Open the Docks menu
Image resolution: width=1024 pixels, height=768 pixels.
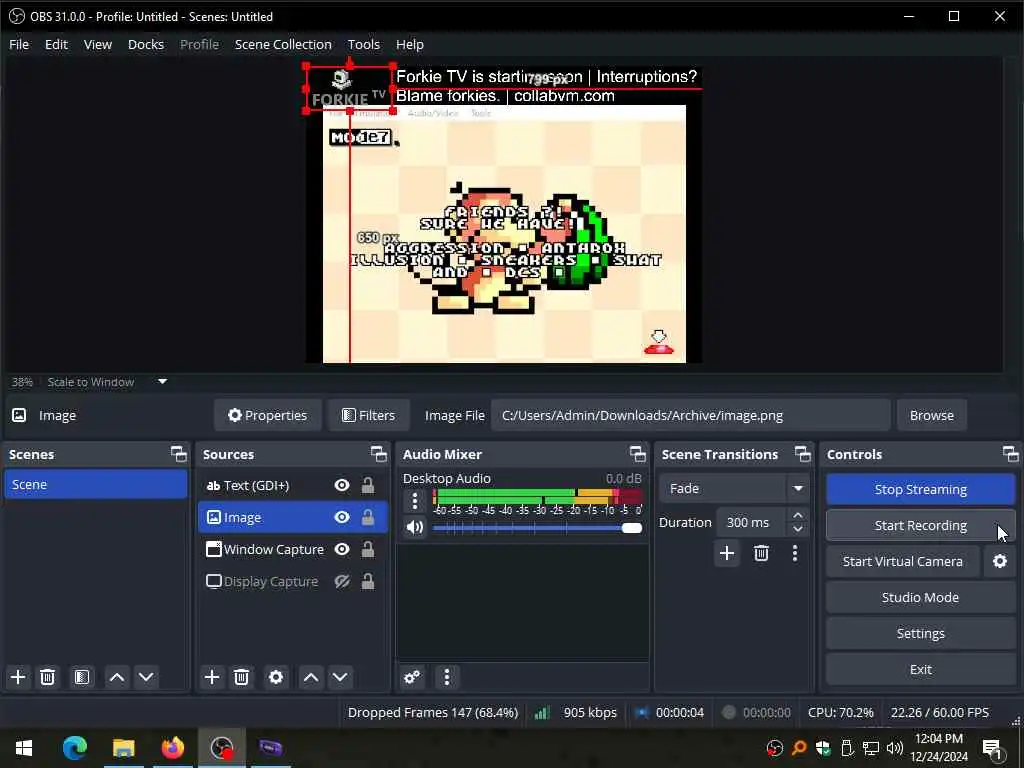coord(146,44)
